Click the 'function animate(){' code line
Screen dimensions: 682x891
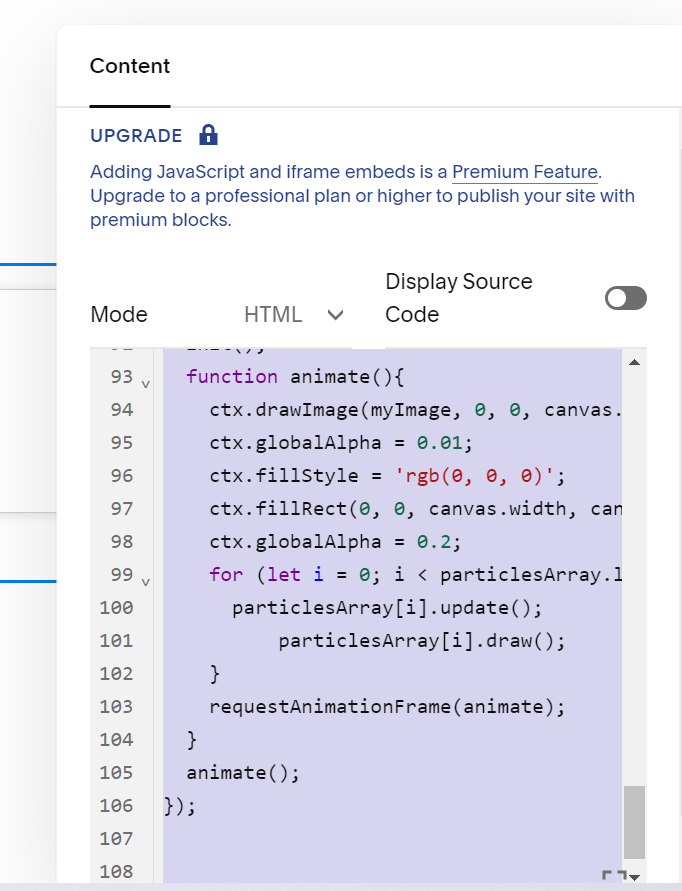[295, 377]
